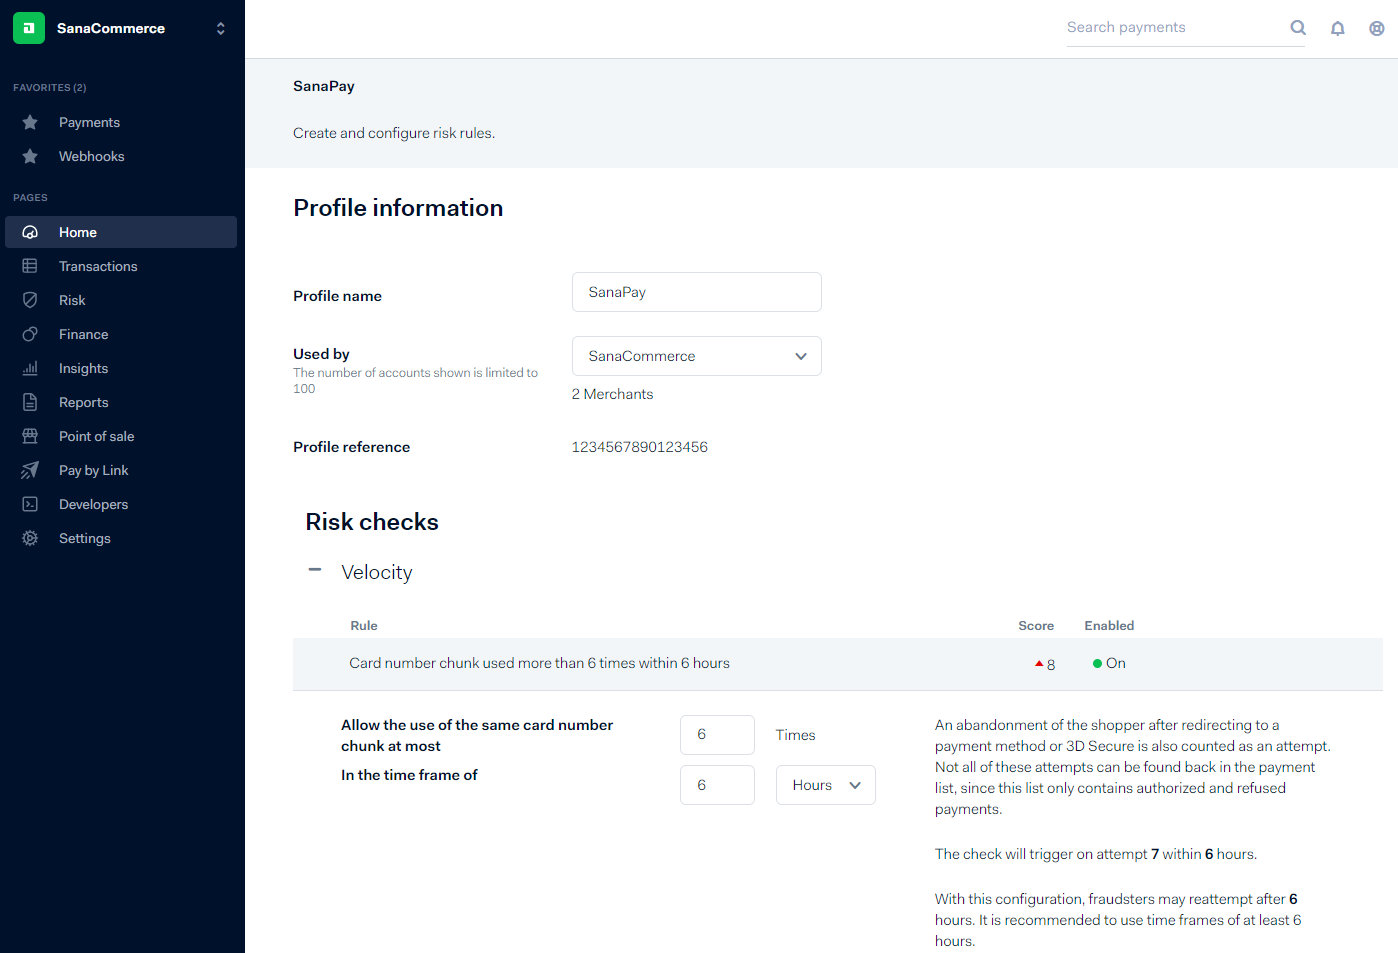Viewport: 1398px width, 953px height.
Task: Edit the Profile name field
Action: pos(697,292)
